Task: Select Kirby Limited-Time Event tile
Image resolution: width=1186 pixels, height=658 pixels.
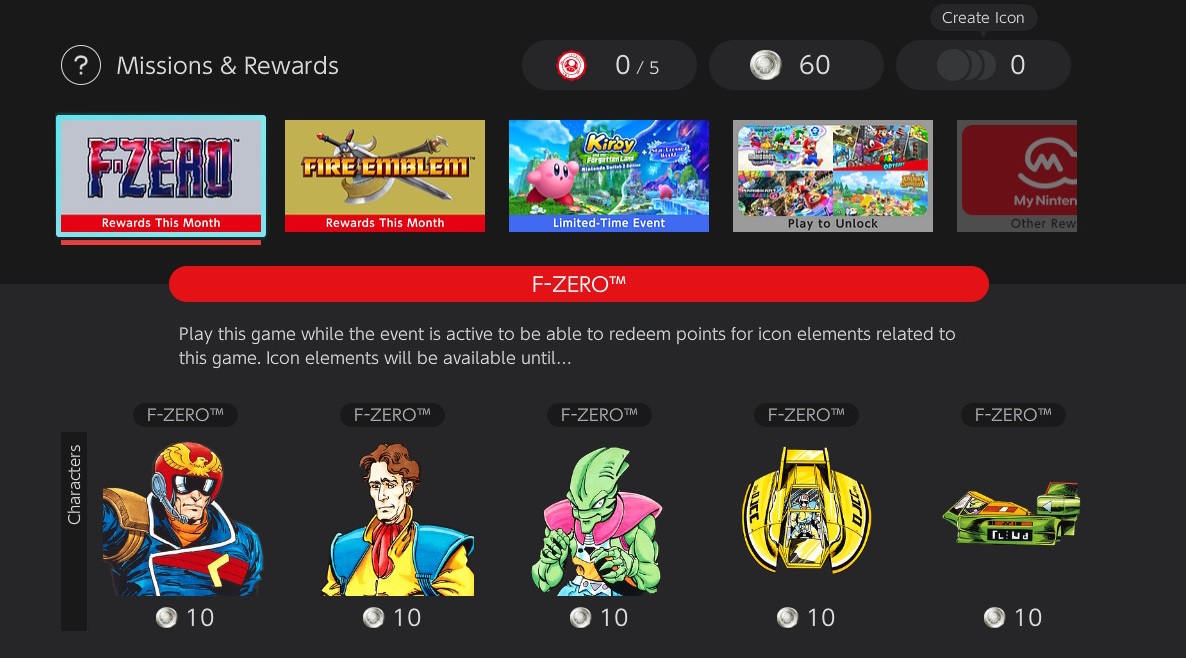Action: 609,175
